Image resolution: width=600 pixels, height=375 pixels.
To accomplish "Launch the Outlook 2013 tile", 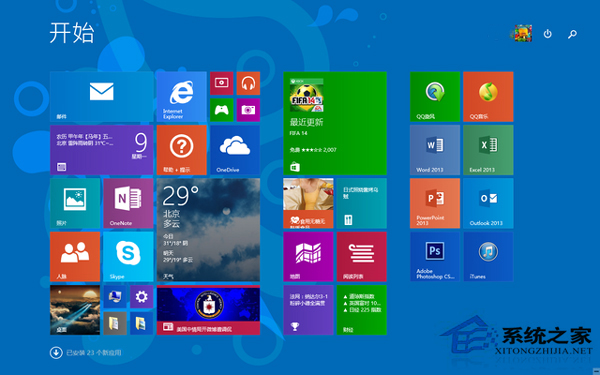I will click(488, 203).
